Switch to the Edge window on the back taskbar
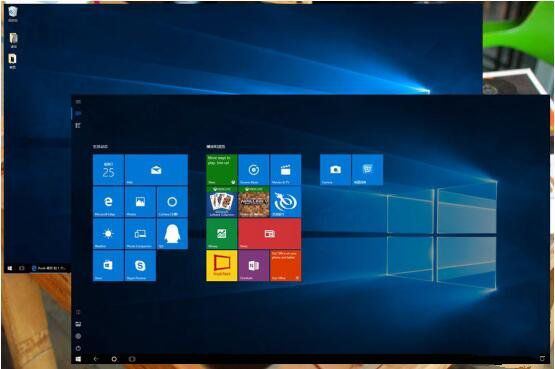 pos(49,269)
